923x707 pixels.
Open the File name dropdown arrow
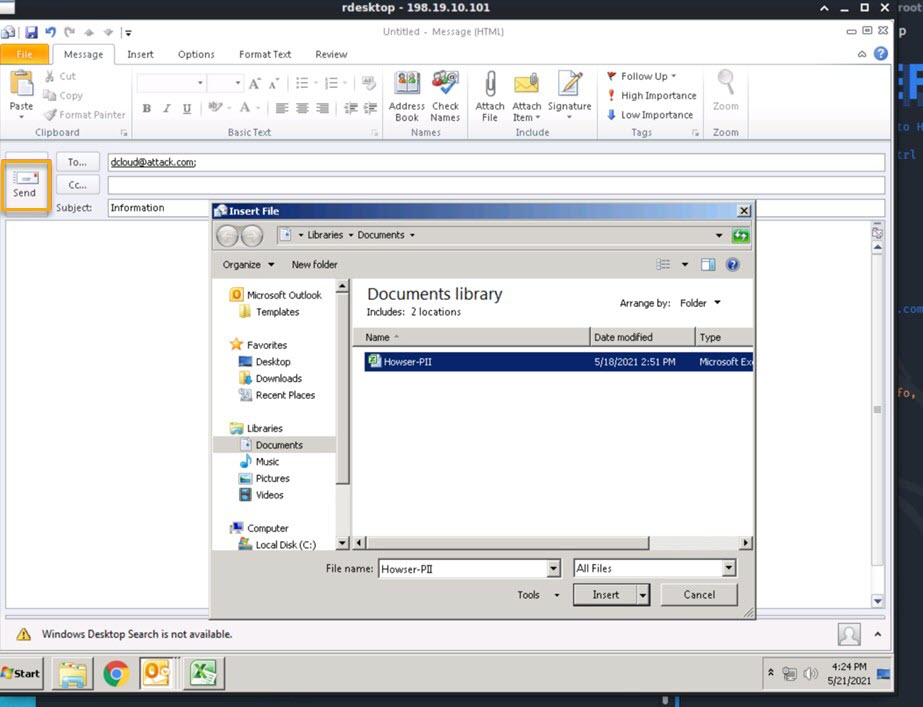point(553,569)
